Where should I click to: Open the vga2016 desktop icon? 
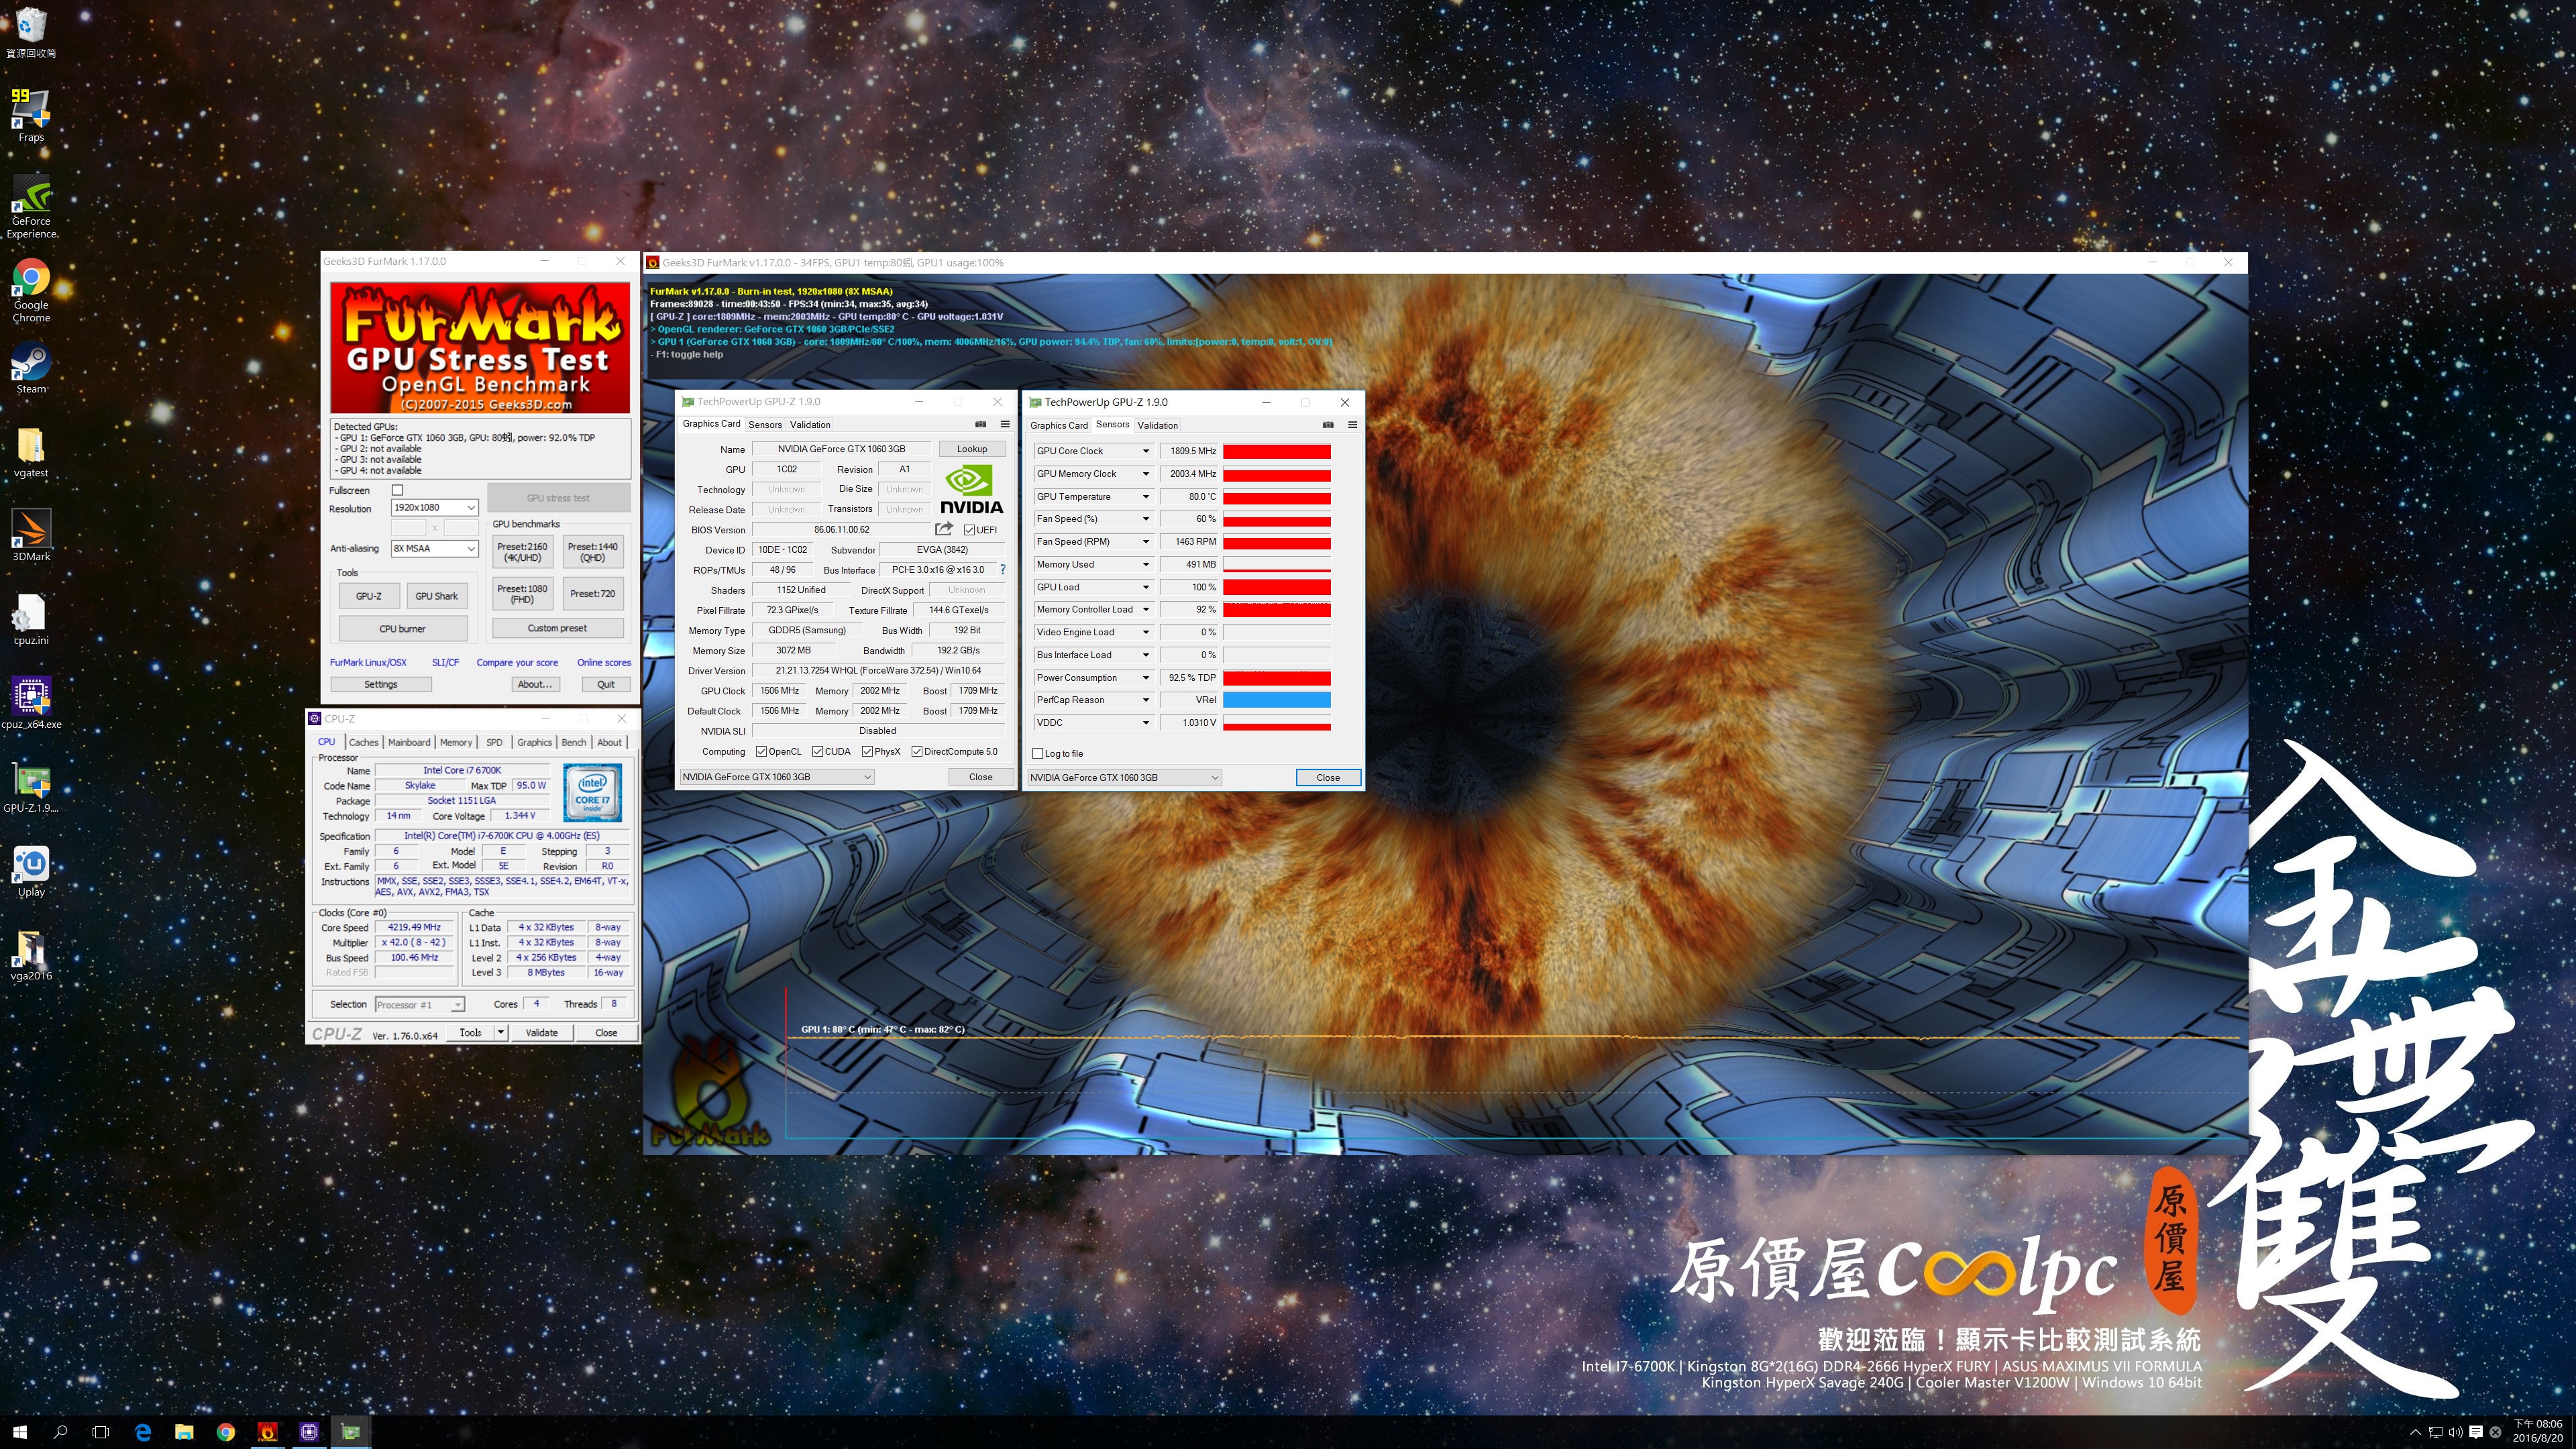coord(31,955)
